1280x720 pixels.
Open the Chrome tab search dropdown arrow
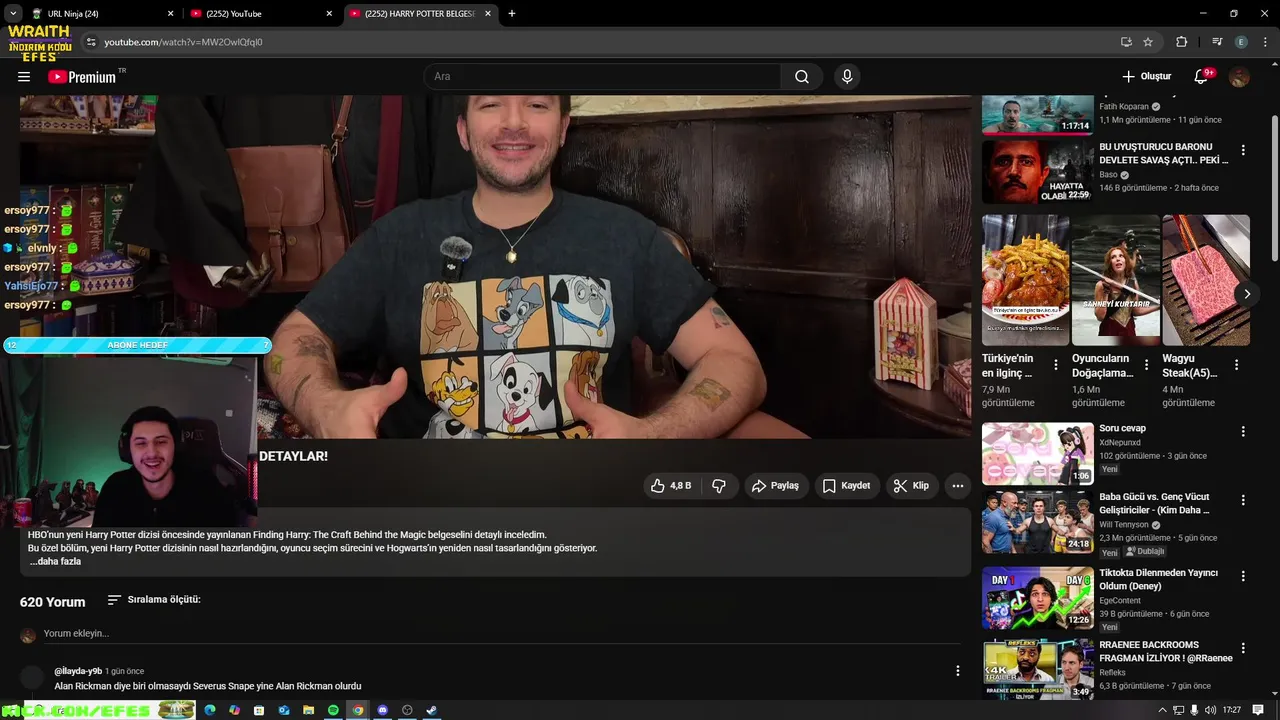pos(13,14)
